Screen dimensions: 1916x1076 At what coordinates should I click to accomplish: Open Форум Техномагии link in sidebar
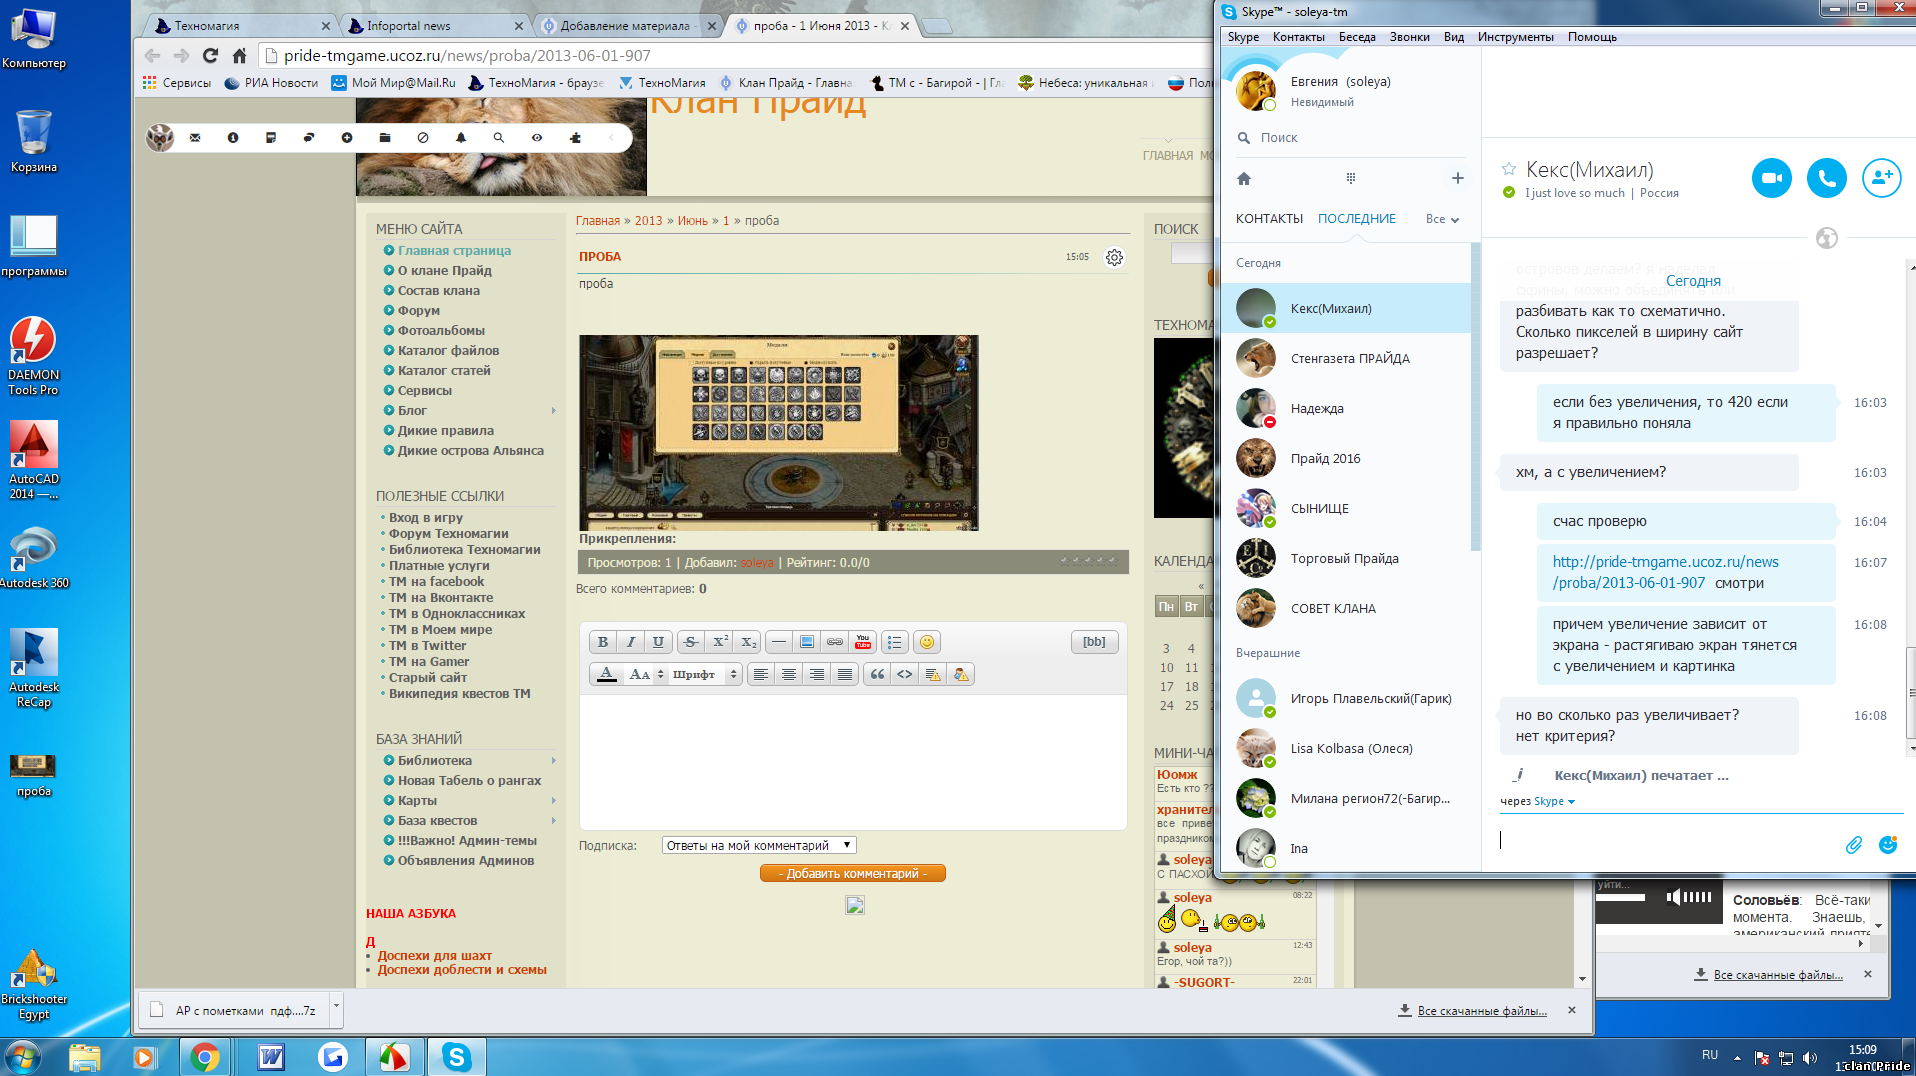click(448, 534)
